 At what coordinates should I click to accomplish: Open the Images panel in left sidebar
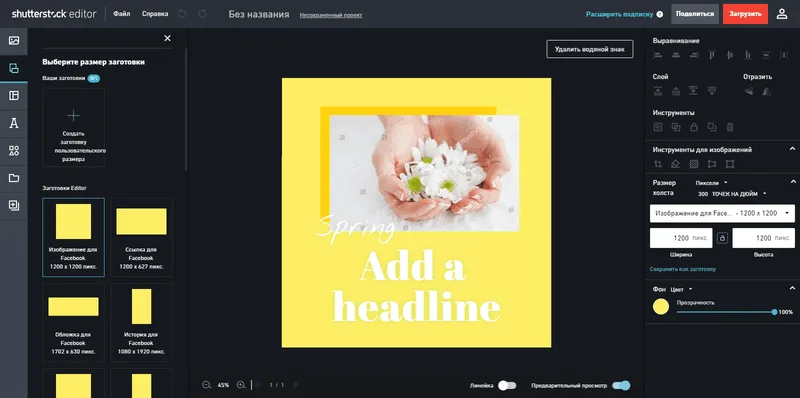(14, 41)
